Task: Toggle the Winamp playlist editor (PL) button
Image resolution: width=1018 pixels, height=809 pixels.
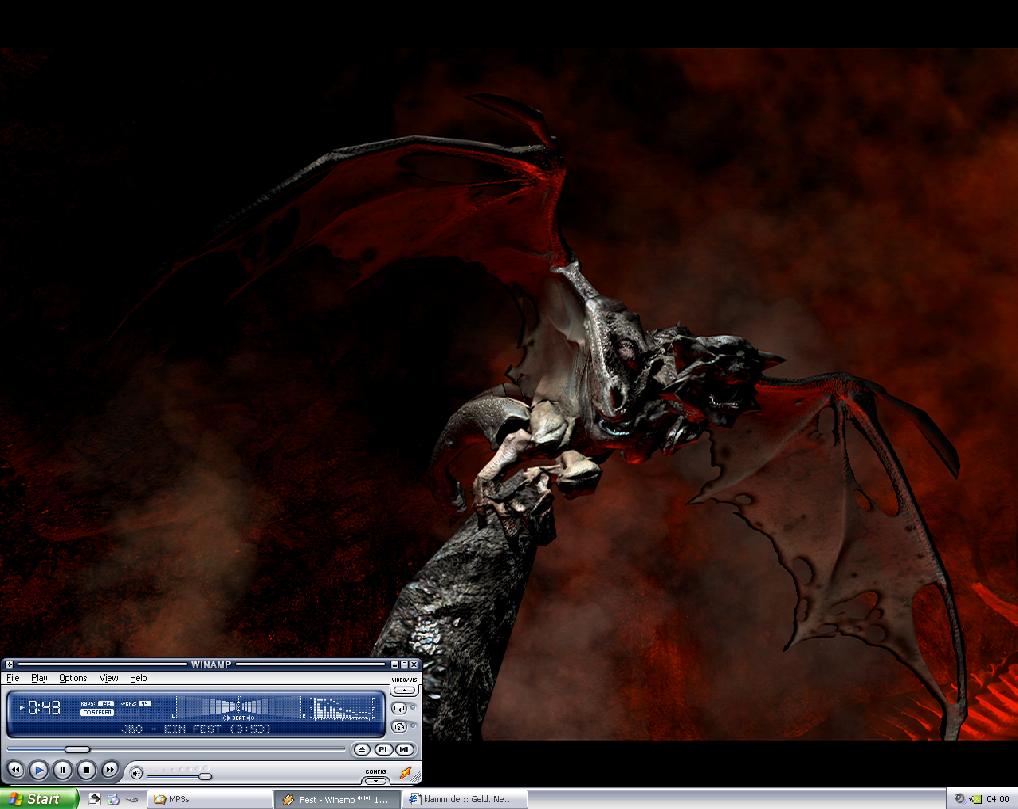Action: 383,749
